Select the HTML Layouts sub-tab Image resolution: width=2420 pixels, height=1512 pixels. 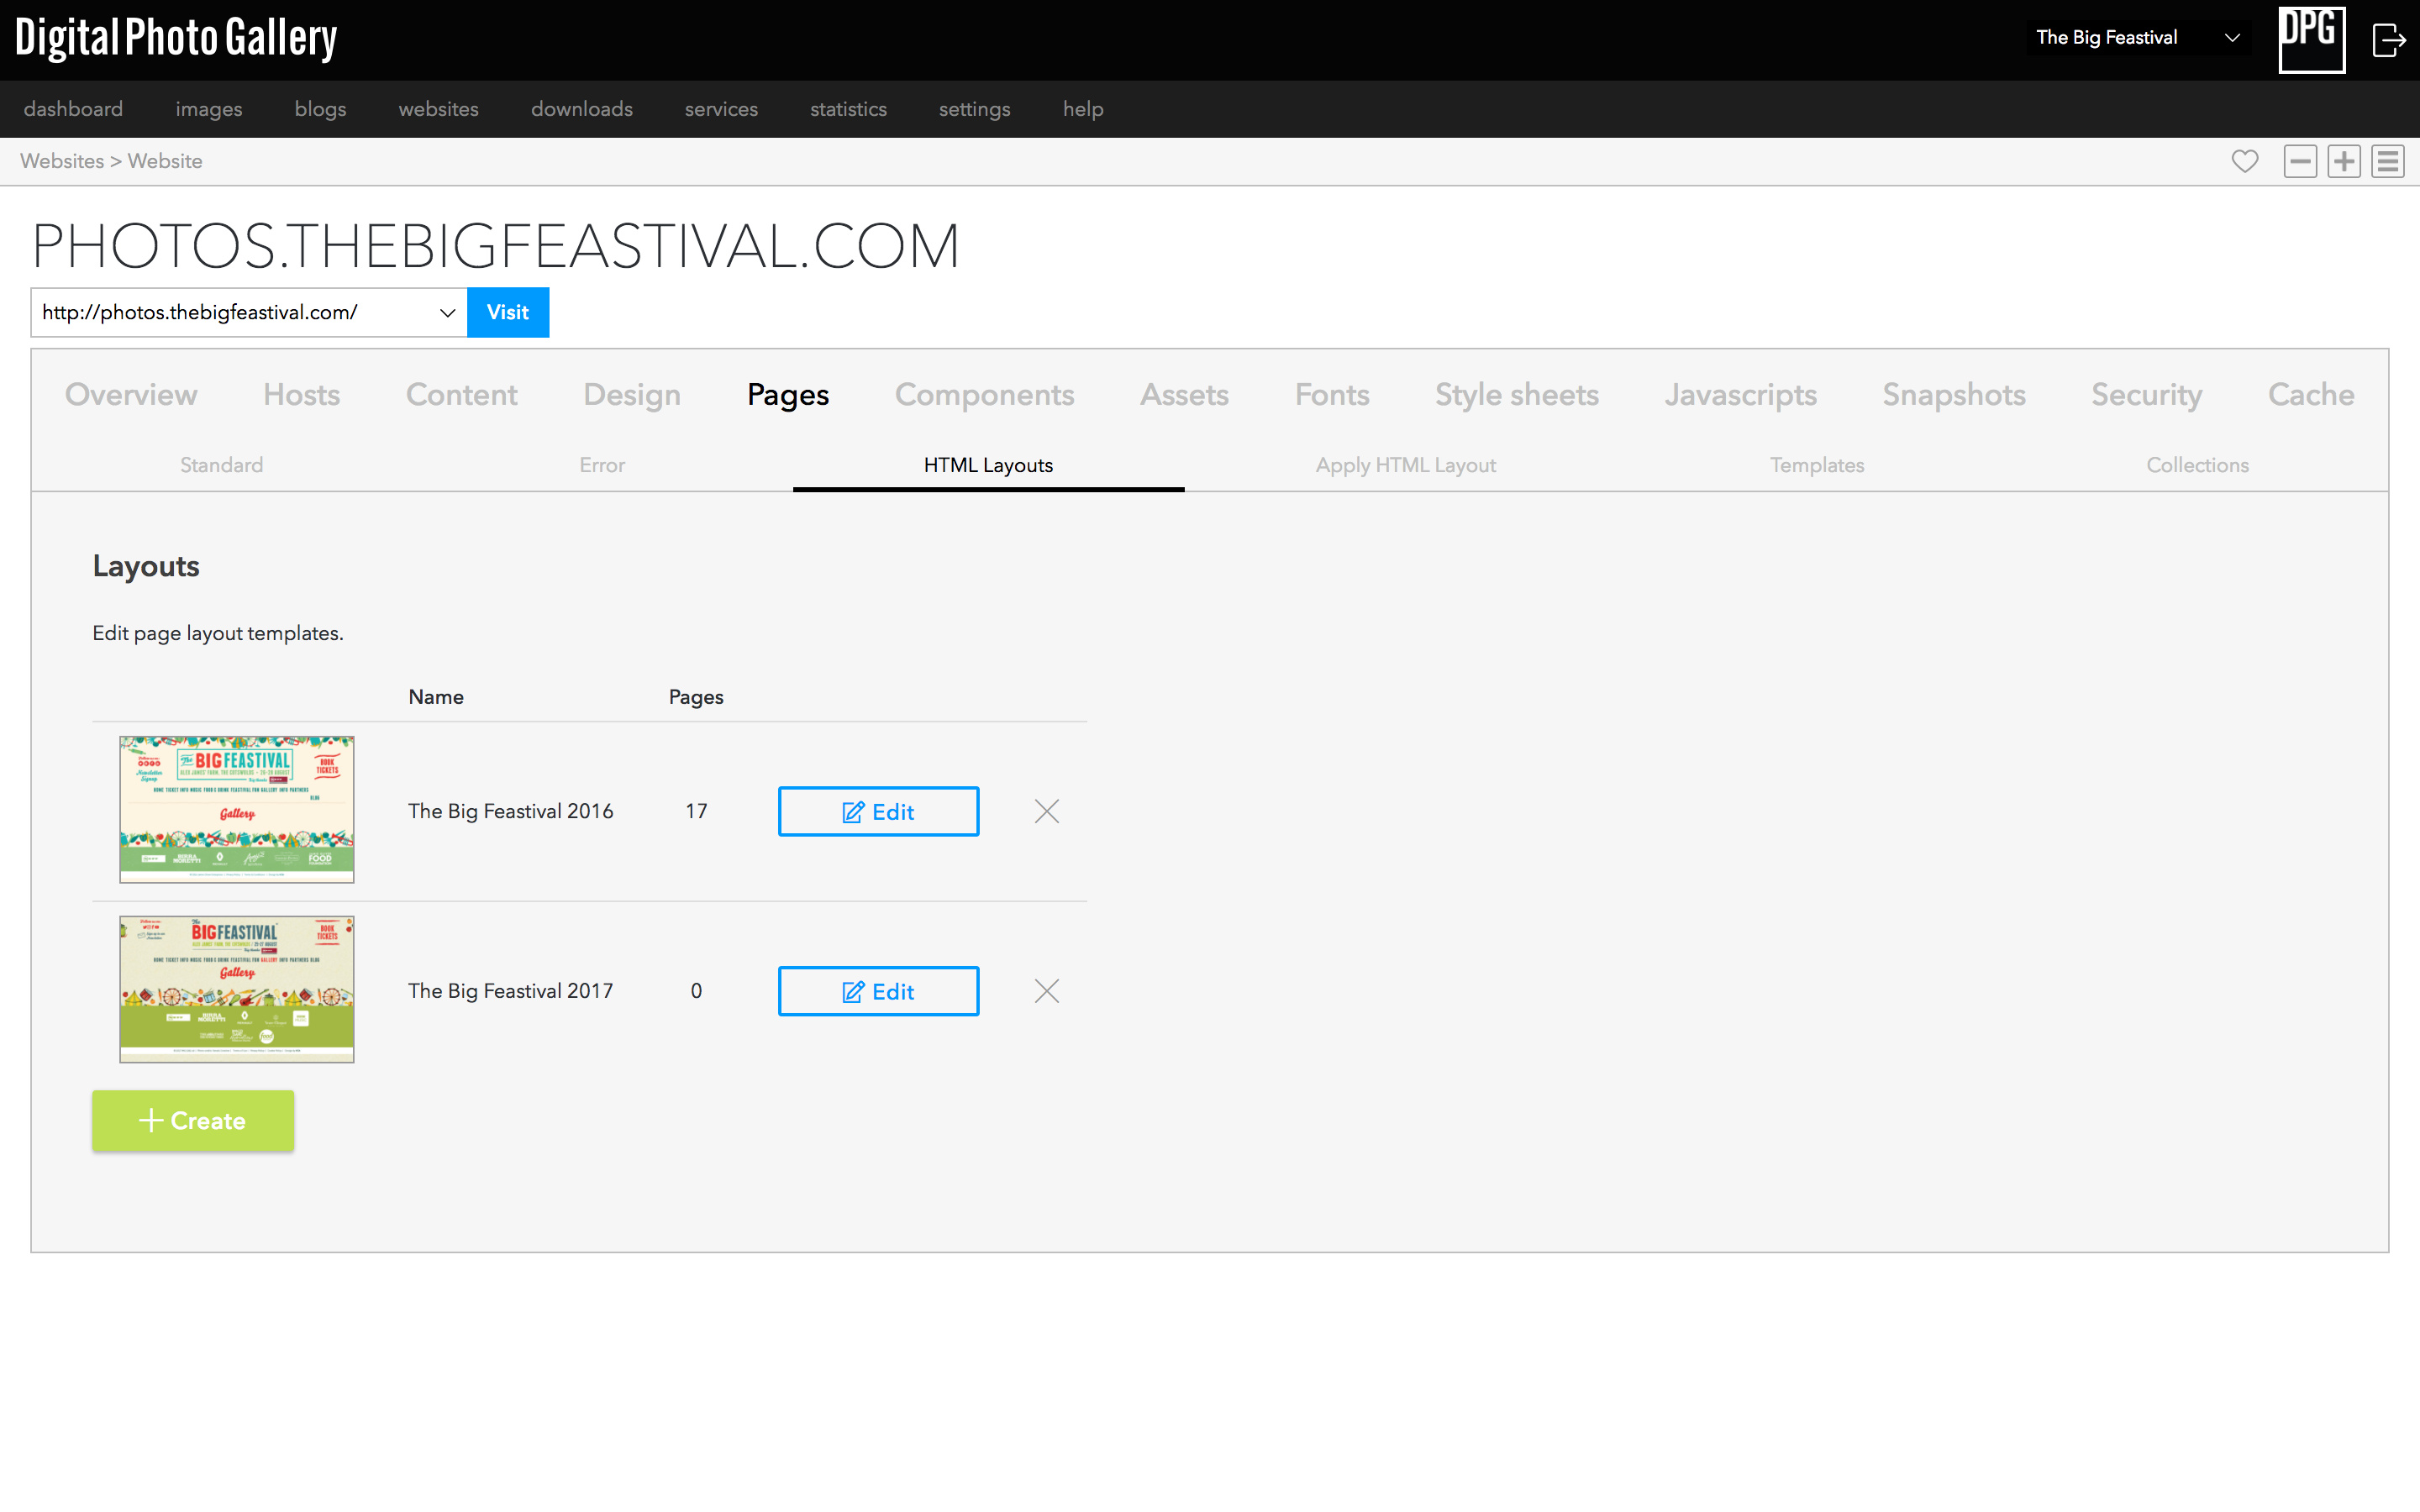988,465
